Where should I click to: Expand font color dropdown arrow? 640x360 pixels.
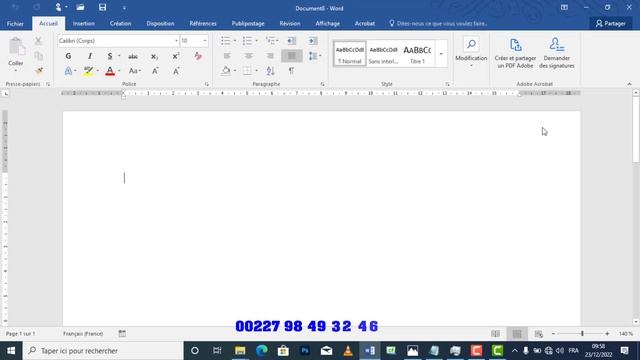click(x=119, y=71)
